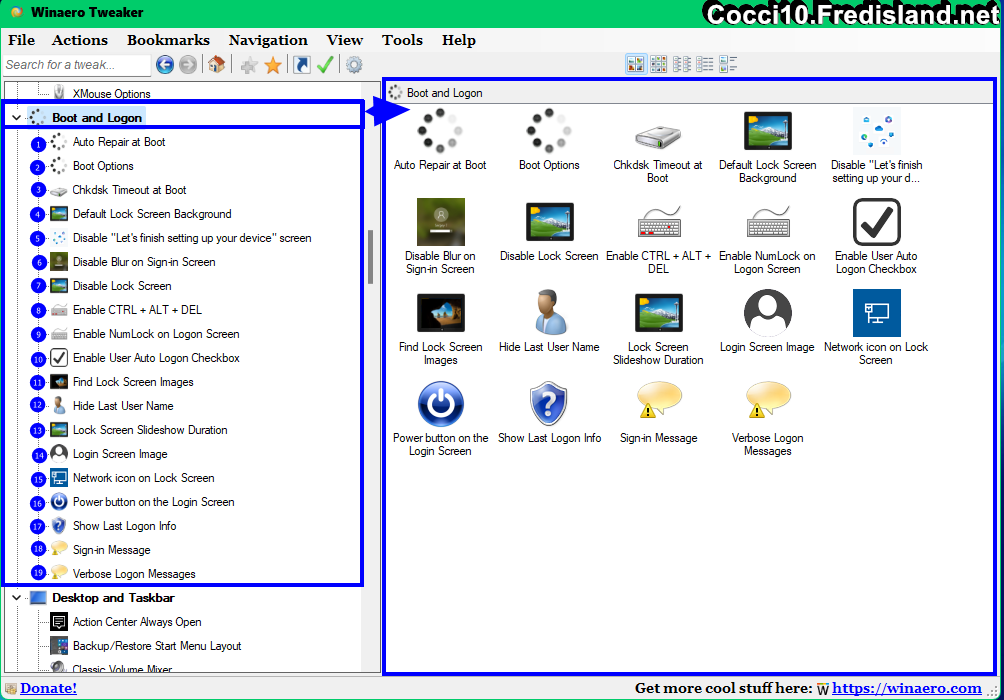The image size is (1004, 700).
Task: Click the green checkmark apply icon
Action: pos(325,65)
